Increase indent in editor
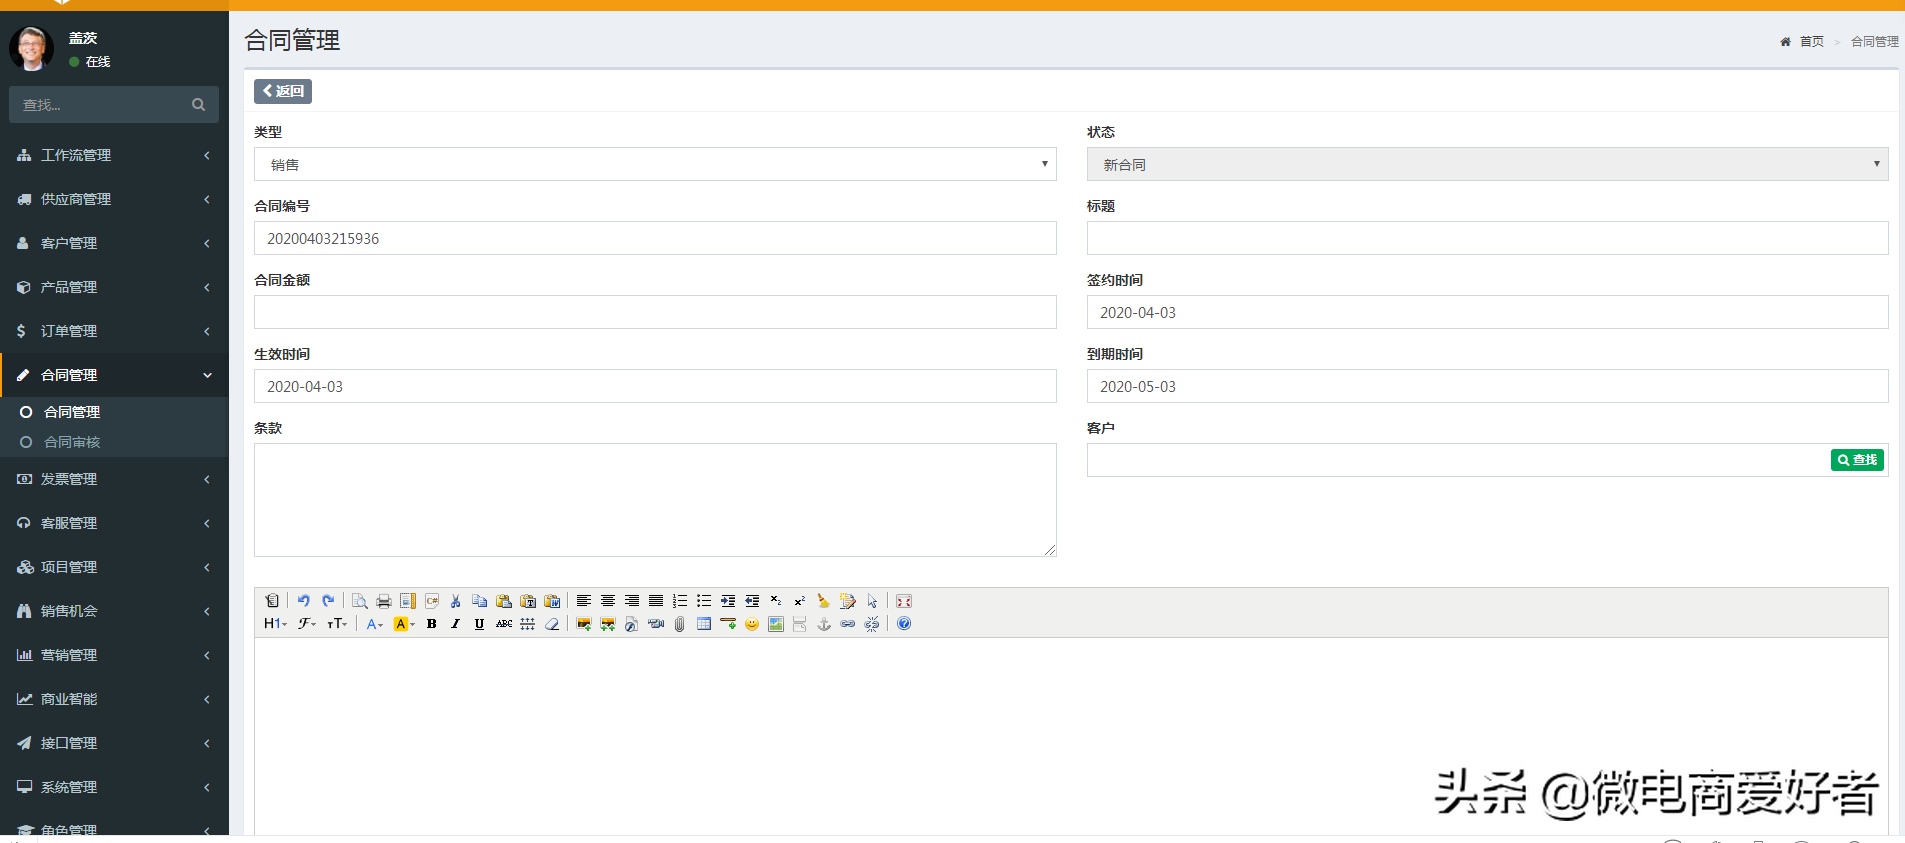This screenshot has width=1905, height=843. click(x=728, y=601)
